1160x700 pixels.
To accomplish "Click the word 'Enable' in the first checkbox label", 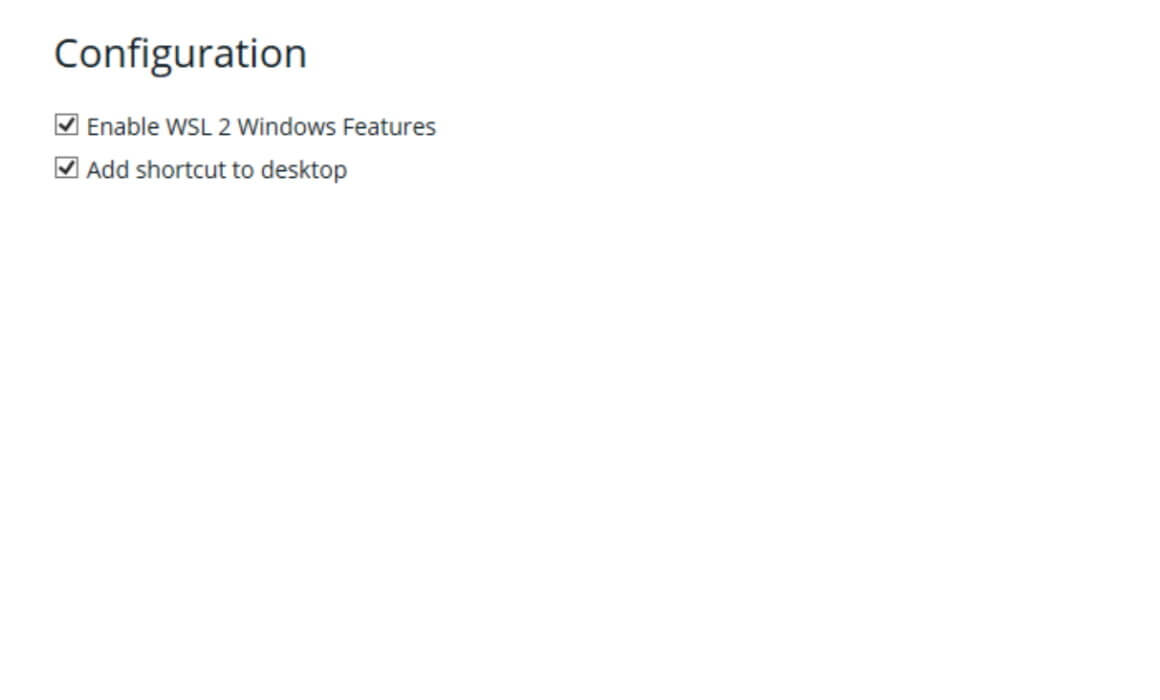I will pos(123,127).
